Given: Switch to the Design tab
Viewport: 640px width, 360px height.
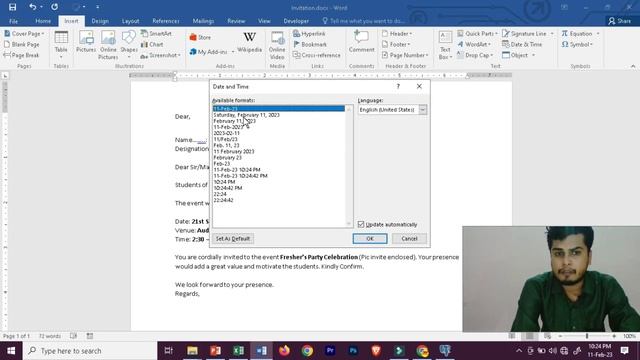Looking at the screenshot, I should click(x=100, y=21).
